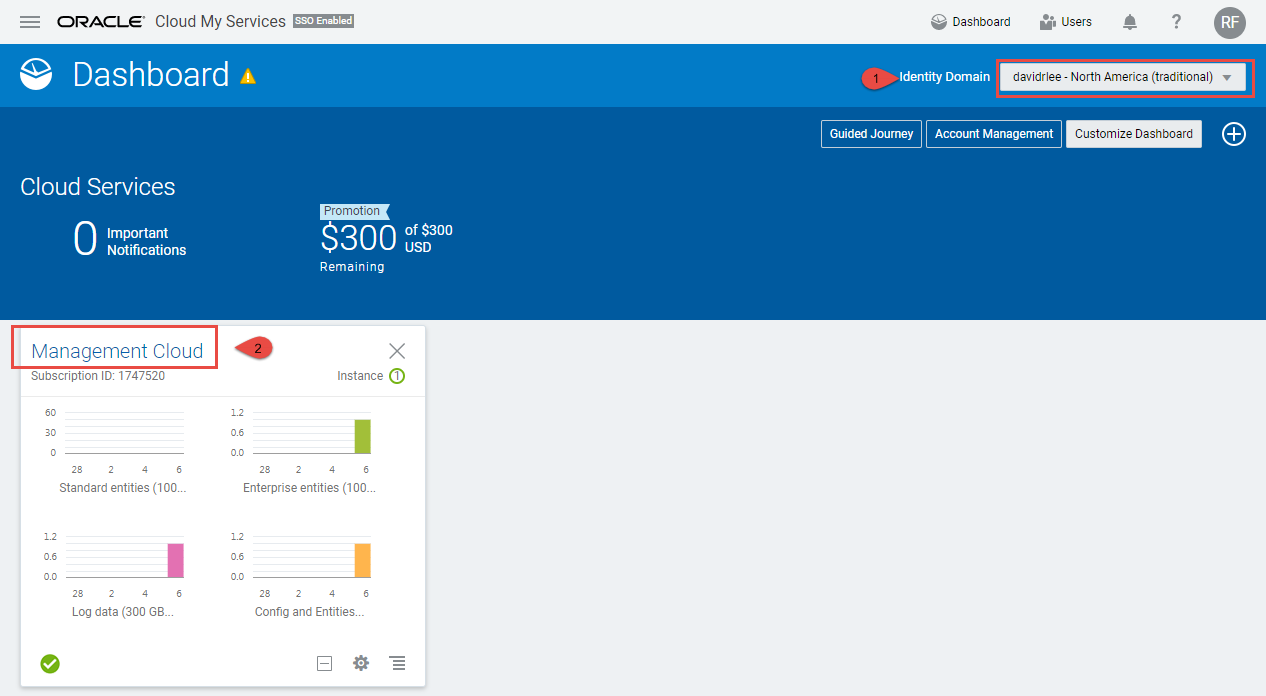Collapse the Management Cloud tile with minus icon
Image resolution: width=1266 pixels, height=696 pixels.
[x=324, y=663]
